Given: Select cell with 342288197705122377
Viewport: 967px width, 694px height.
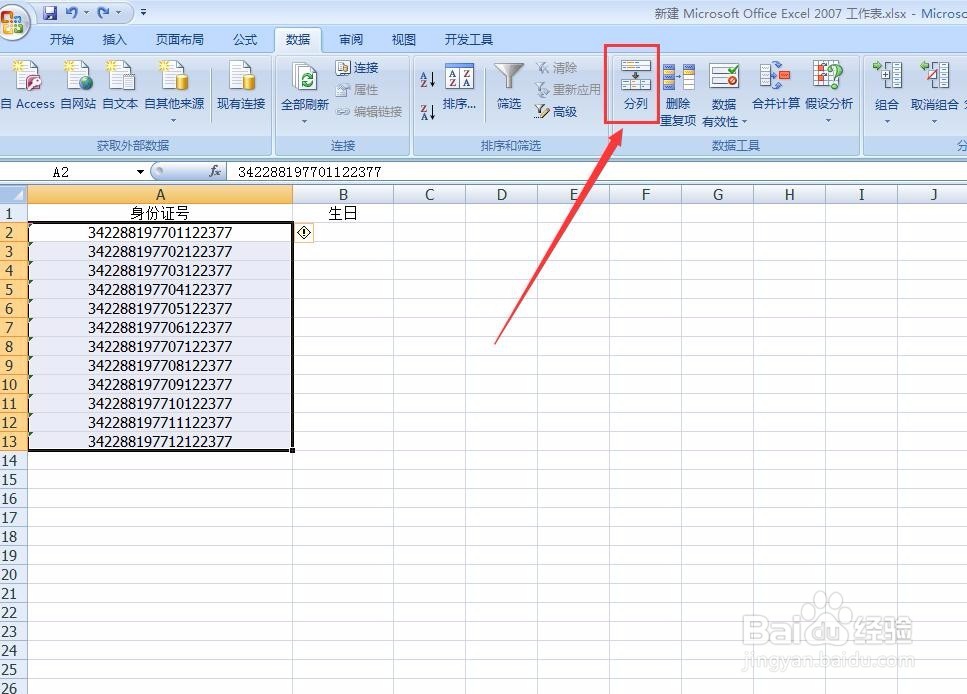Looking at the screenshot, I should coord(160,308).
